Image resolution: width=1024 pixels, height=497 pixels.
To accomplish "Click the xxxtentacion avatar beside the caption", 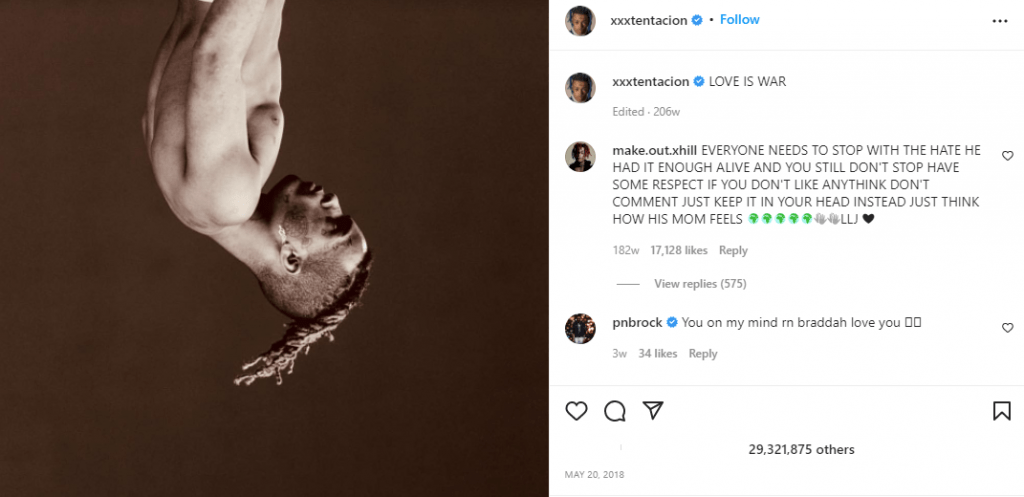I will click(581, 87).
